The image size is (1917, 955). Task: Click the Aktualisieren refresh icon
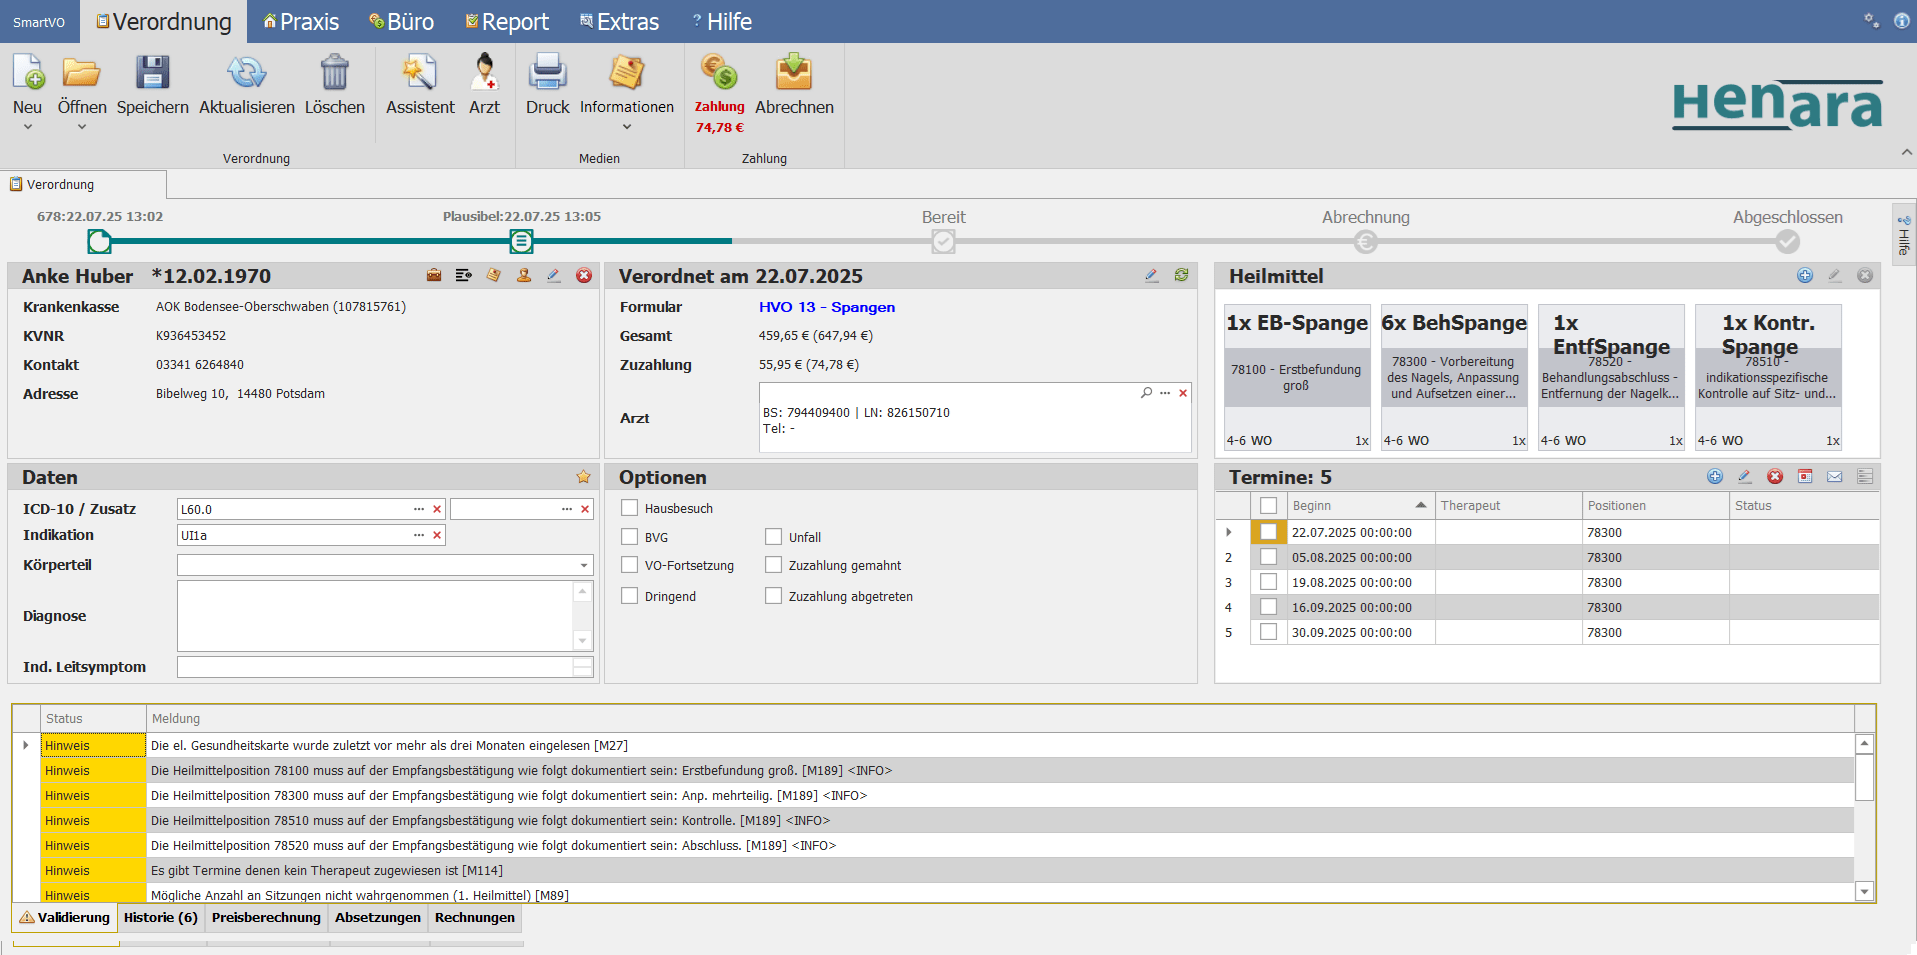[x=246, y=73]
